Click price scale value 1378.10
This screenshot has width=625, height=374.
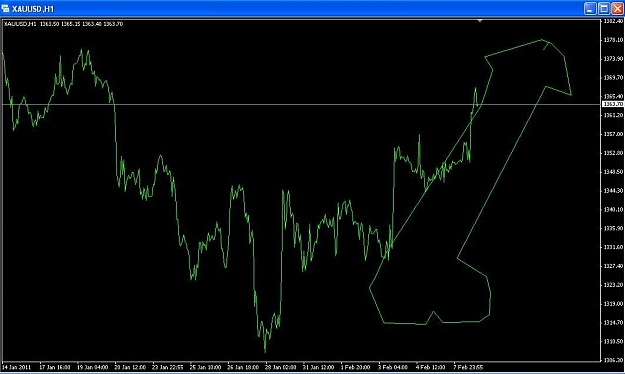[613, 40]
